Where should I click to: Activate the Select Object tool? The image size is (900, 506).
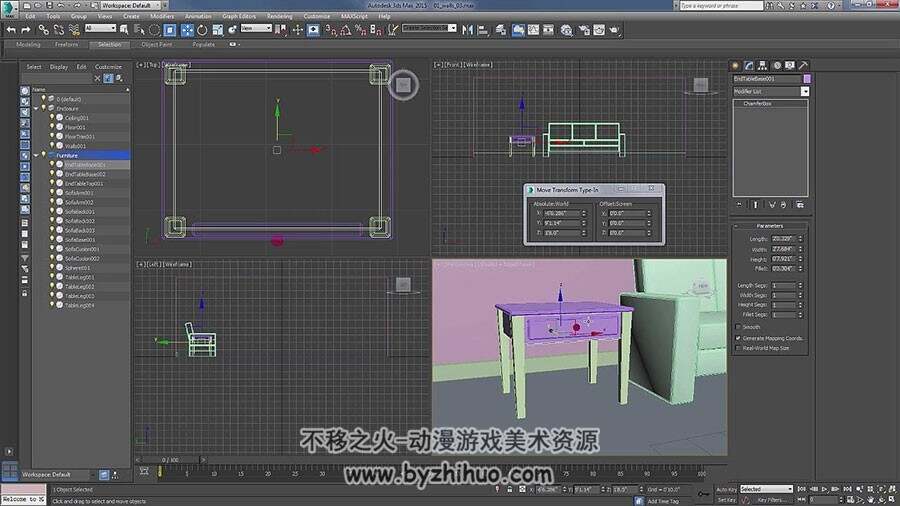pos(124,29)
